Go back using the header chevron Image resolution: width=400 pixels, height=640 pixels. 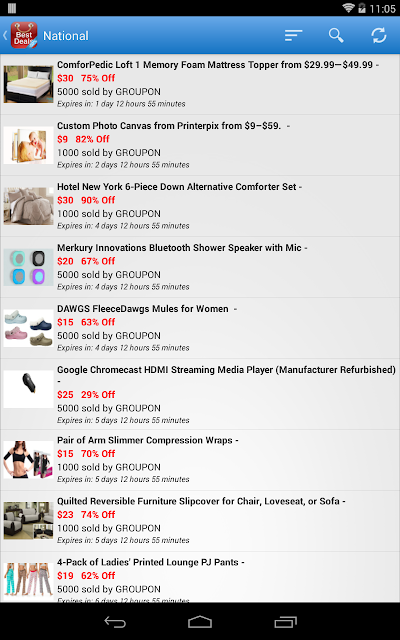pyautogui.click(x=5, y=36)
